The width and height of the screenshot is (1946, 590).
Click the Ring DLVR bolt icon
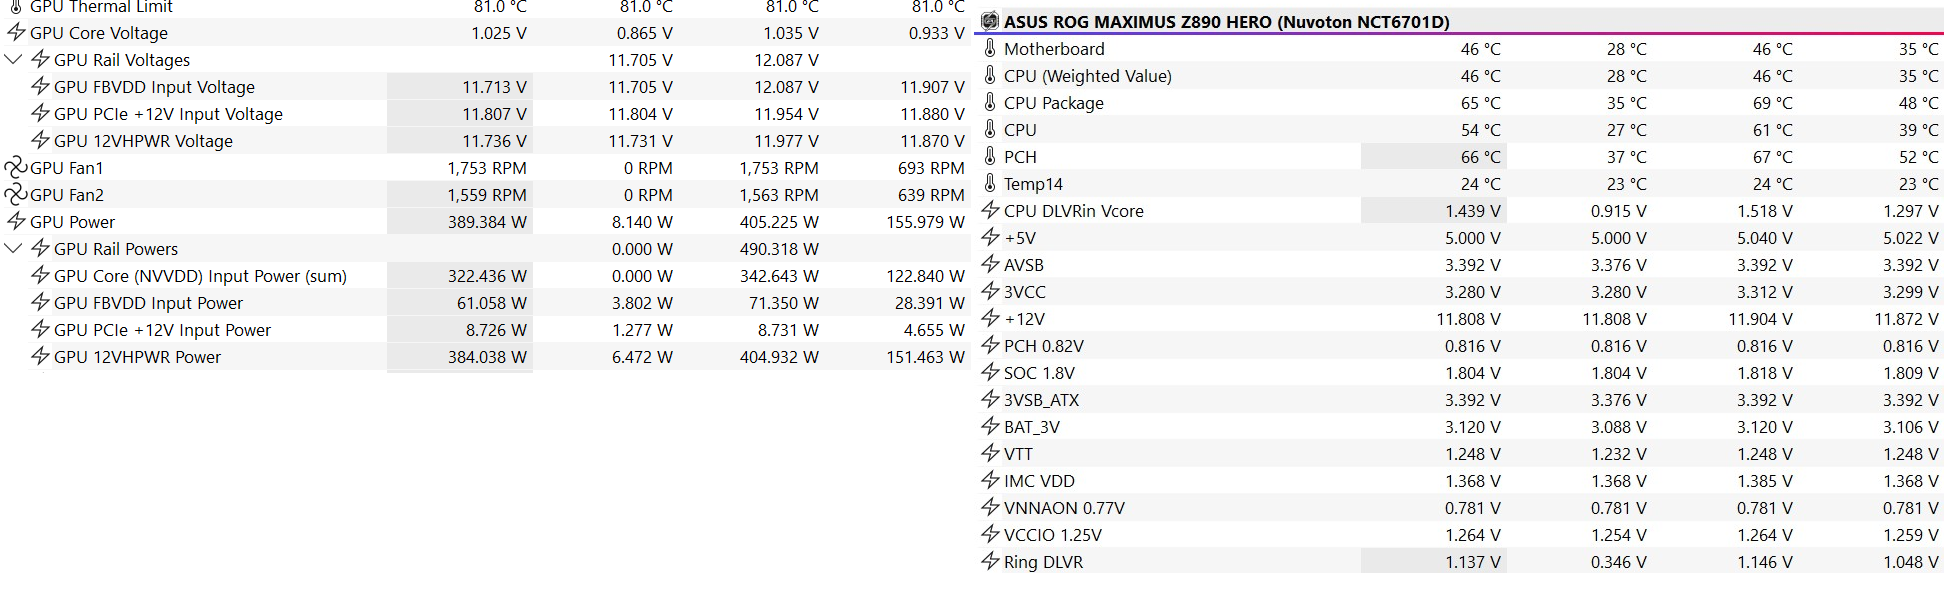pos(990,561)
